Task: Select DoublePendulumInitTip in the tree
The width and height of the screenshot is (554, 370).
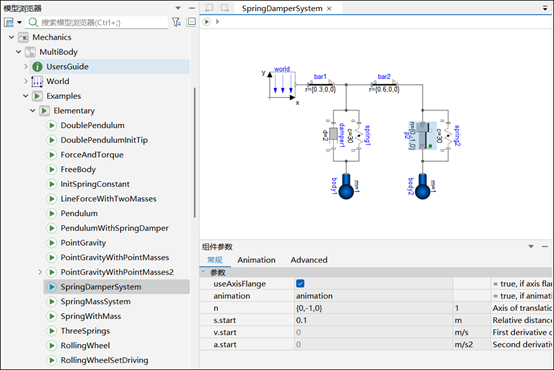Action: (x=104, y=140)
